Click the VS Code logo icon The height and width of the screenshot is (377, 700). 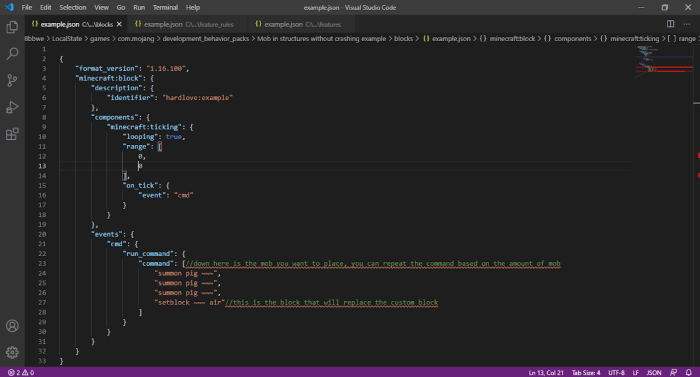click(x=9, y=7)
